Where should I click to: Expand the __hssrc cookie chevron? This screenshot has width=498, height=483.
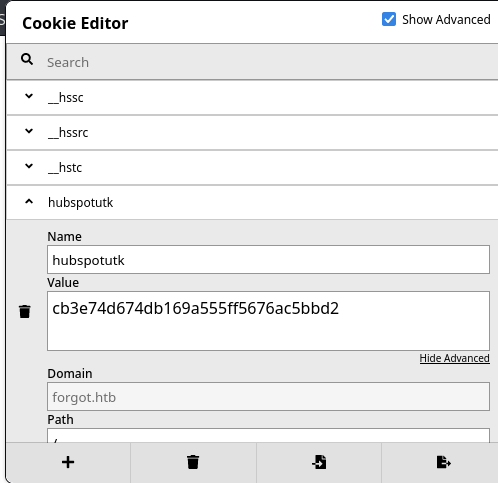point(29,131)
